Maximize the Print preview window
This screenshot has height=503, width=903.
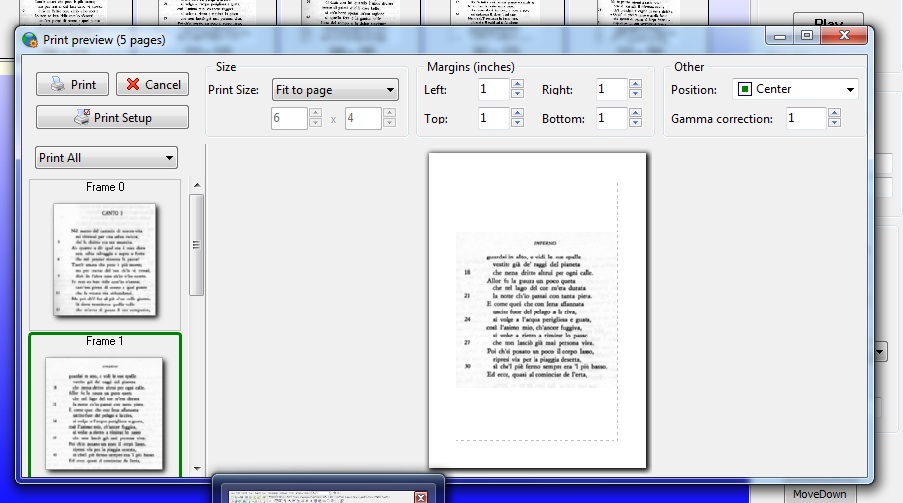807,36
